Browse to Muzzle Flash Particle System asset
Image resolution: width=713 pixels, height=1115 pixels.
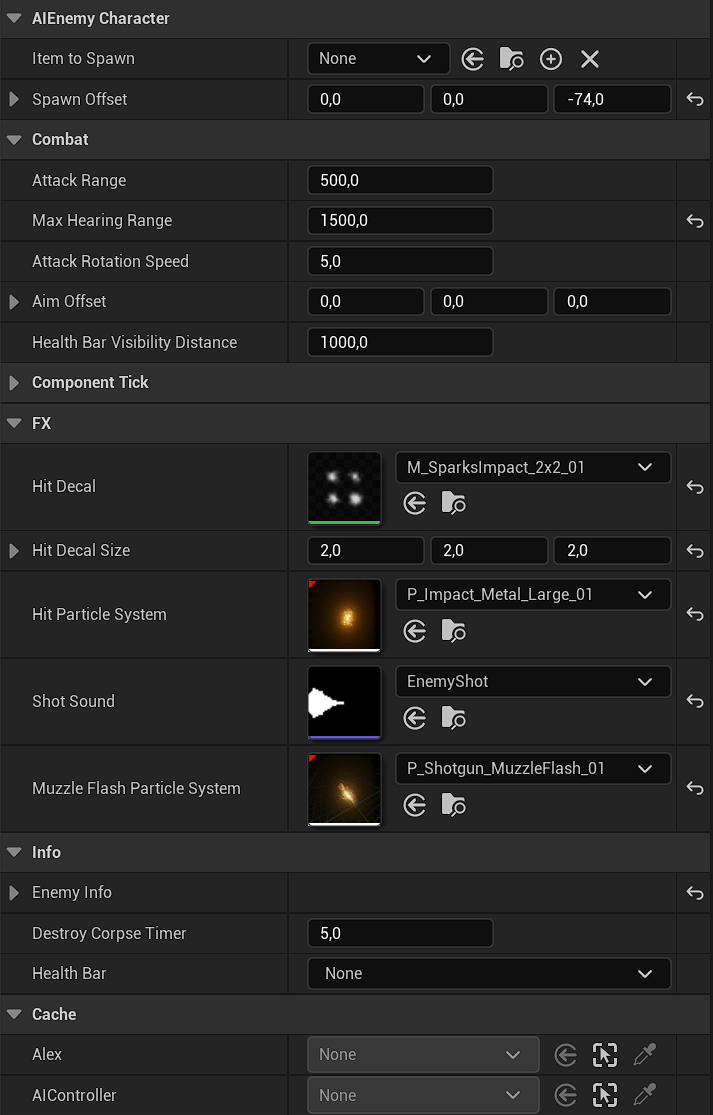[x=454, y=805]
